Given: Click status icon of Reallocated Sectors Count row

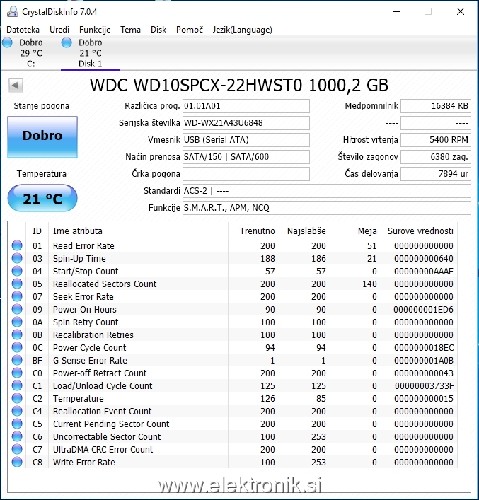Looking at the screenshot, I should point(17,284).
